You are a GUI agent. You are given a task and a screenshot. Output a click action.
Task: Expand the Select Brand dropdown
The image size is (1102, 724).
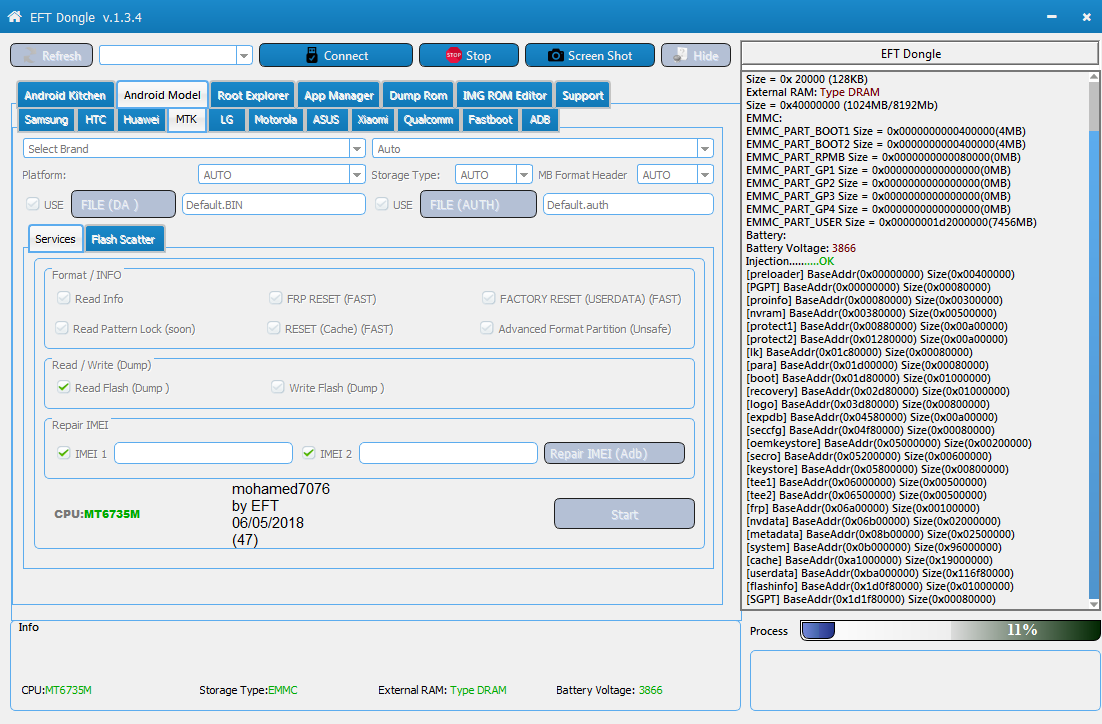click(x=357, y=148)
